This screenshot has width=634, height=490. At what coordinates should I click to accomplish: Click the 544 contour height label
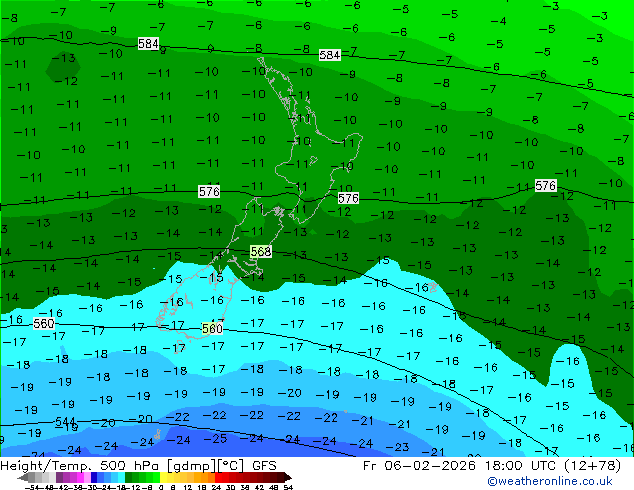point(65,421)
